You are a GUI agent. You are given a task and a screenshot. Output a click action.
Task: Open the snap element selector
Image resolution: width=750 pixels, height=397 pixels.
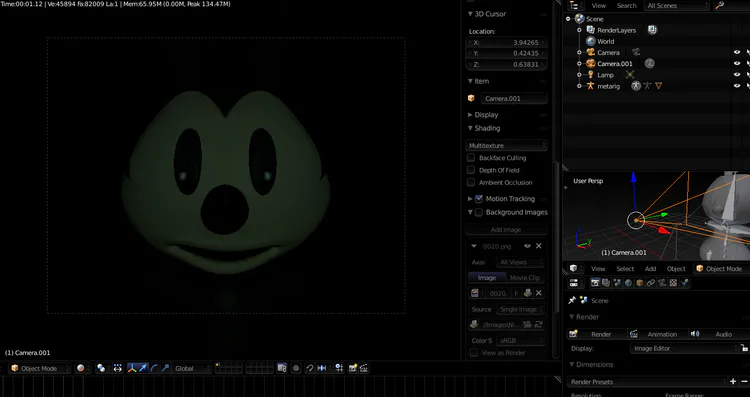coord(322,368)
